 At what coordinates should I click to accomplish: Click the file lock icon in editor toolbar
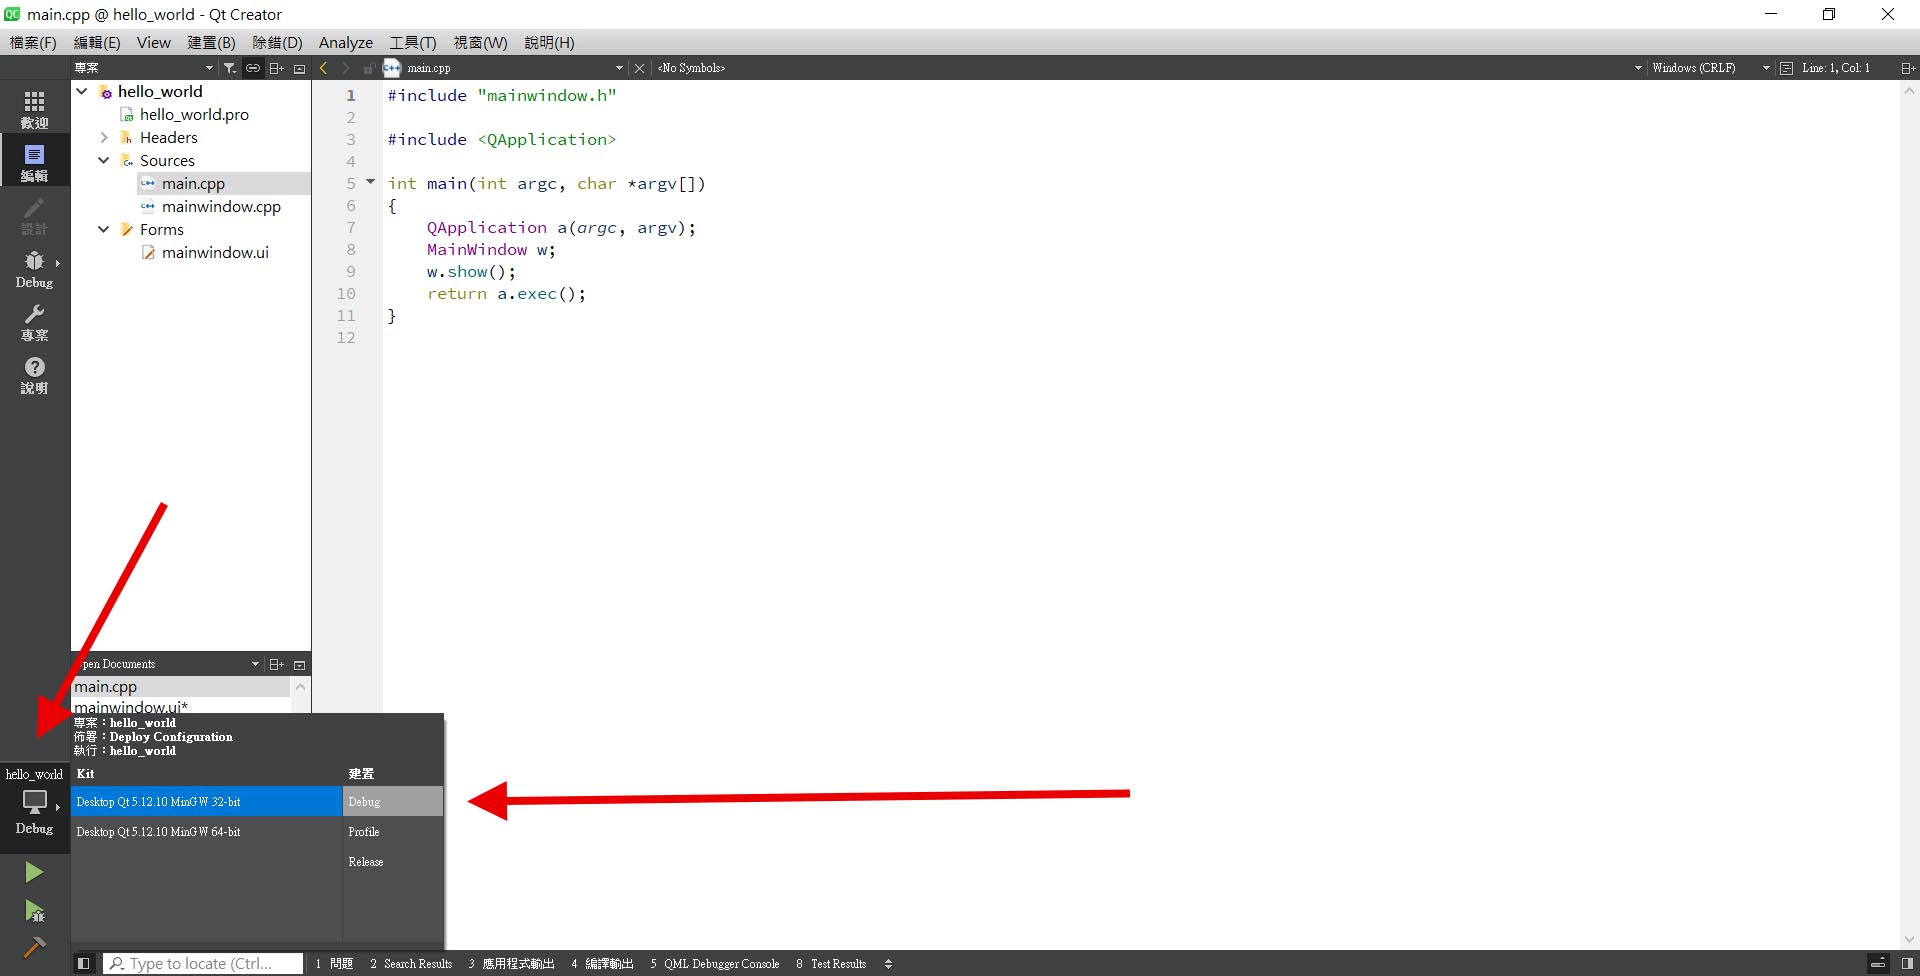[368, 68]
